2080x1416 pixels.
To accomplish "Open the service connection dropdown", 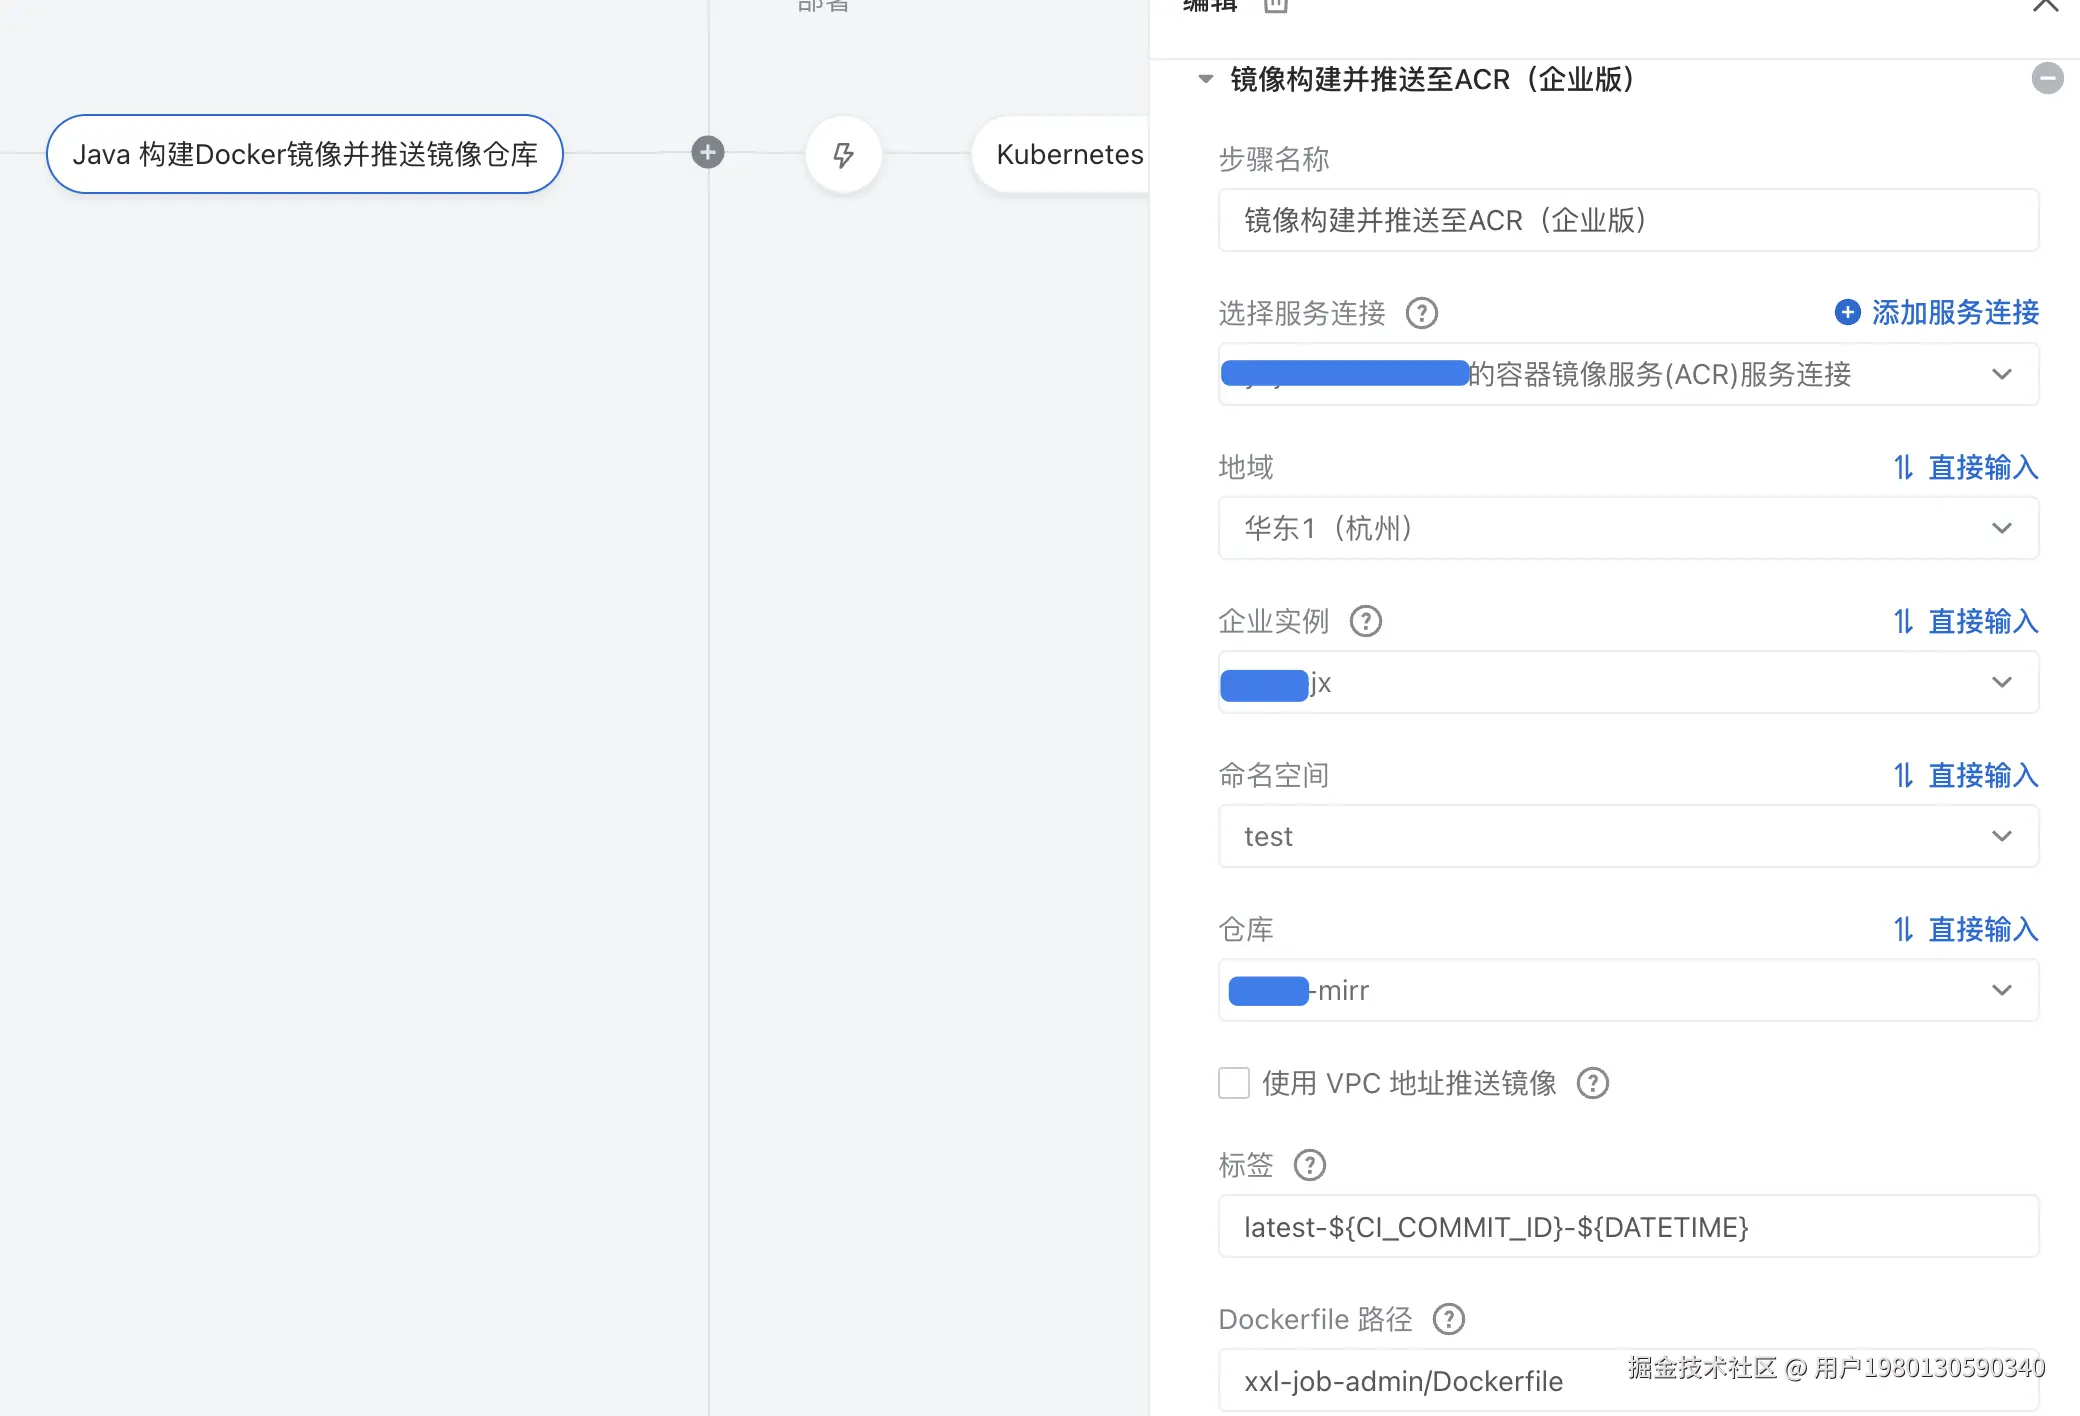I will click(1628, 374).
